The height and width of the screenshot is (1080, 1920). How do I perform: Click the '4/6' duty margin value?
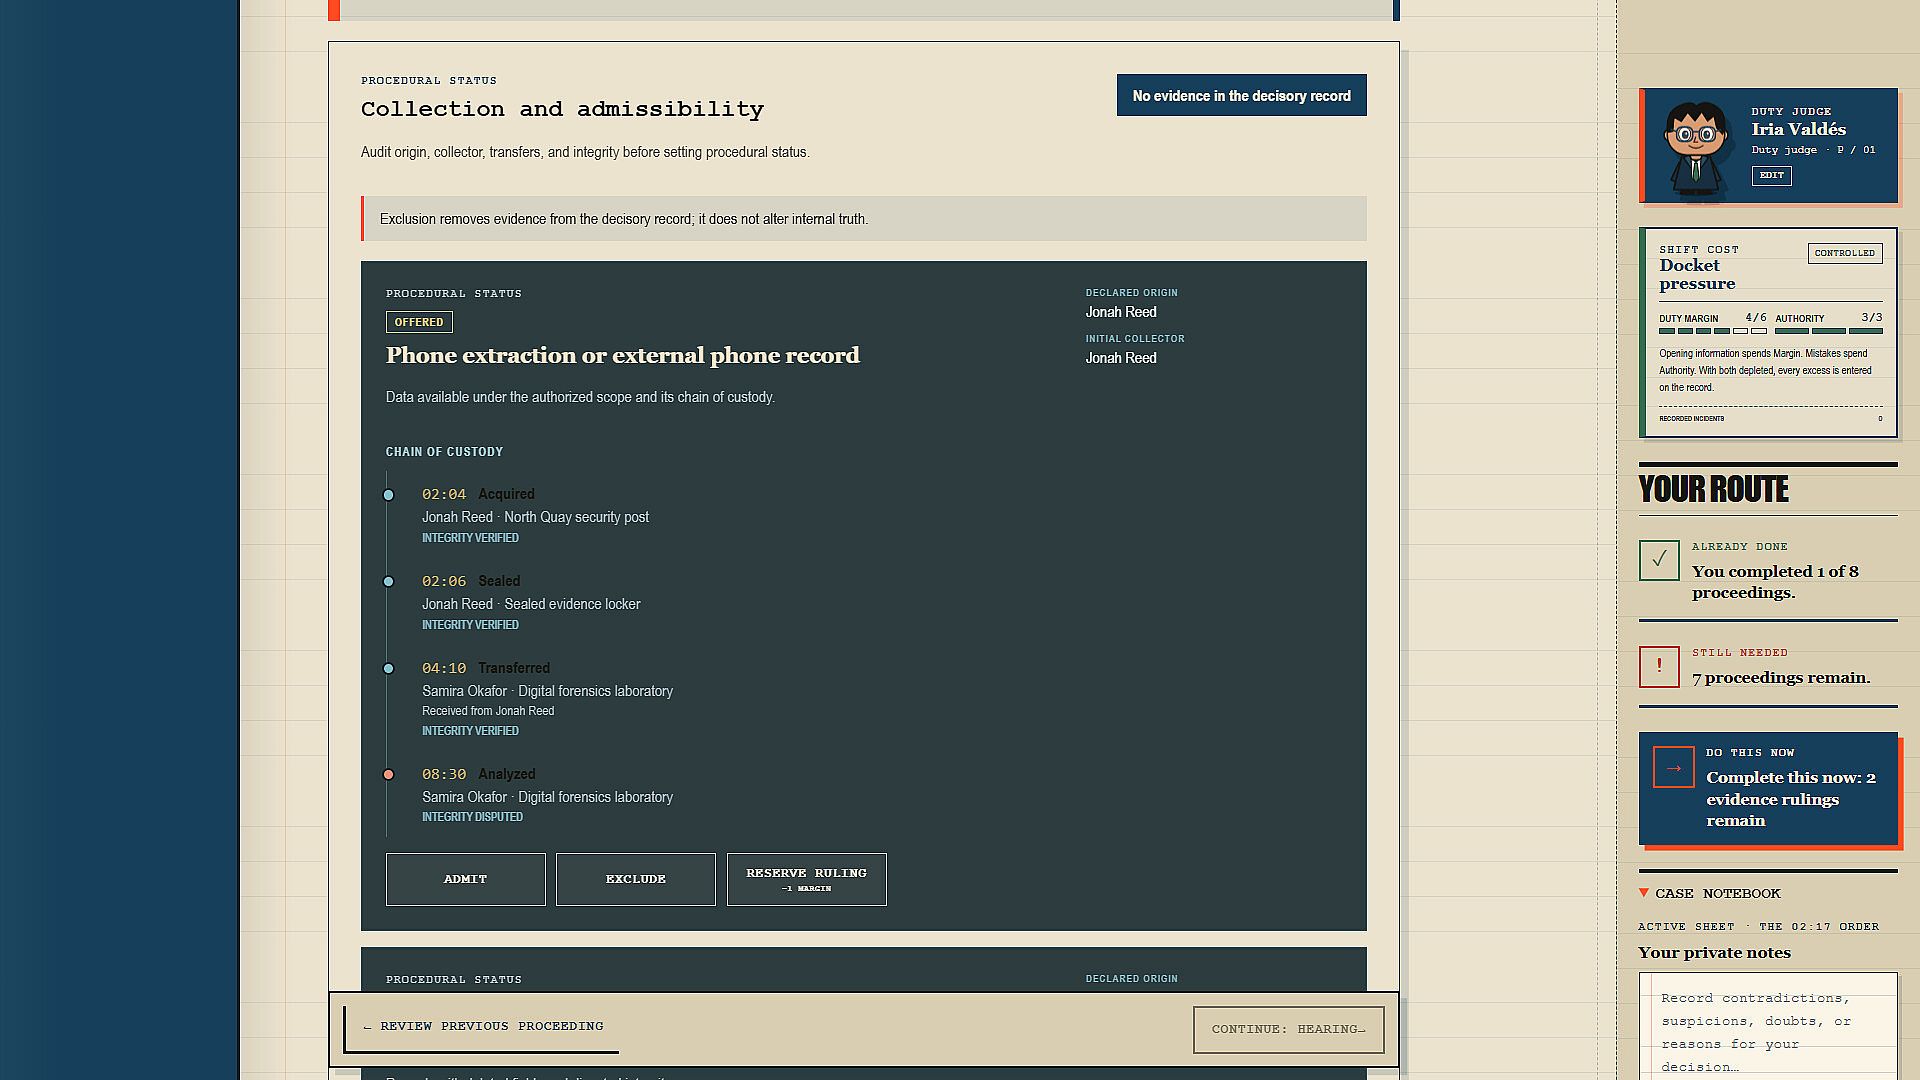pyautogui.click(x=1756, y=318)
